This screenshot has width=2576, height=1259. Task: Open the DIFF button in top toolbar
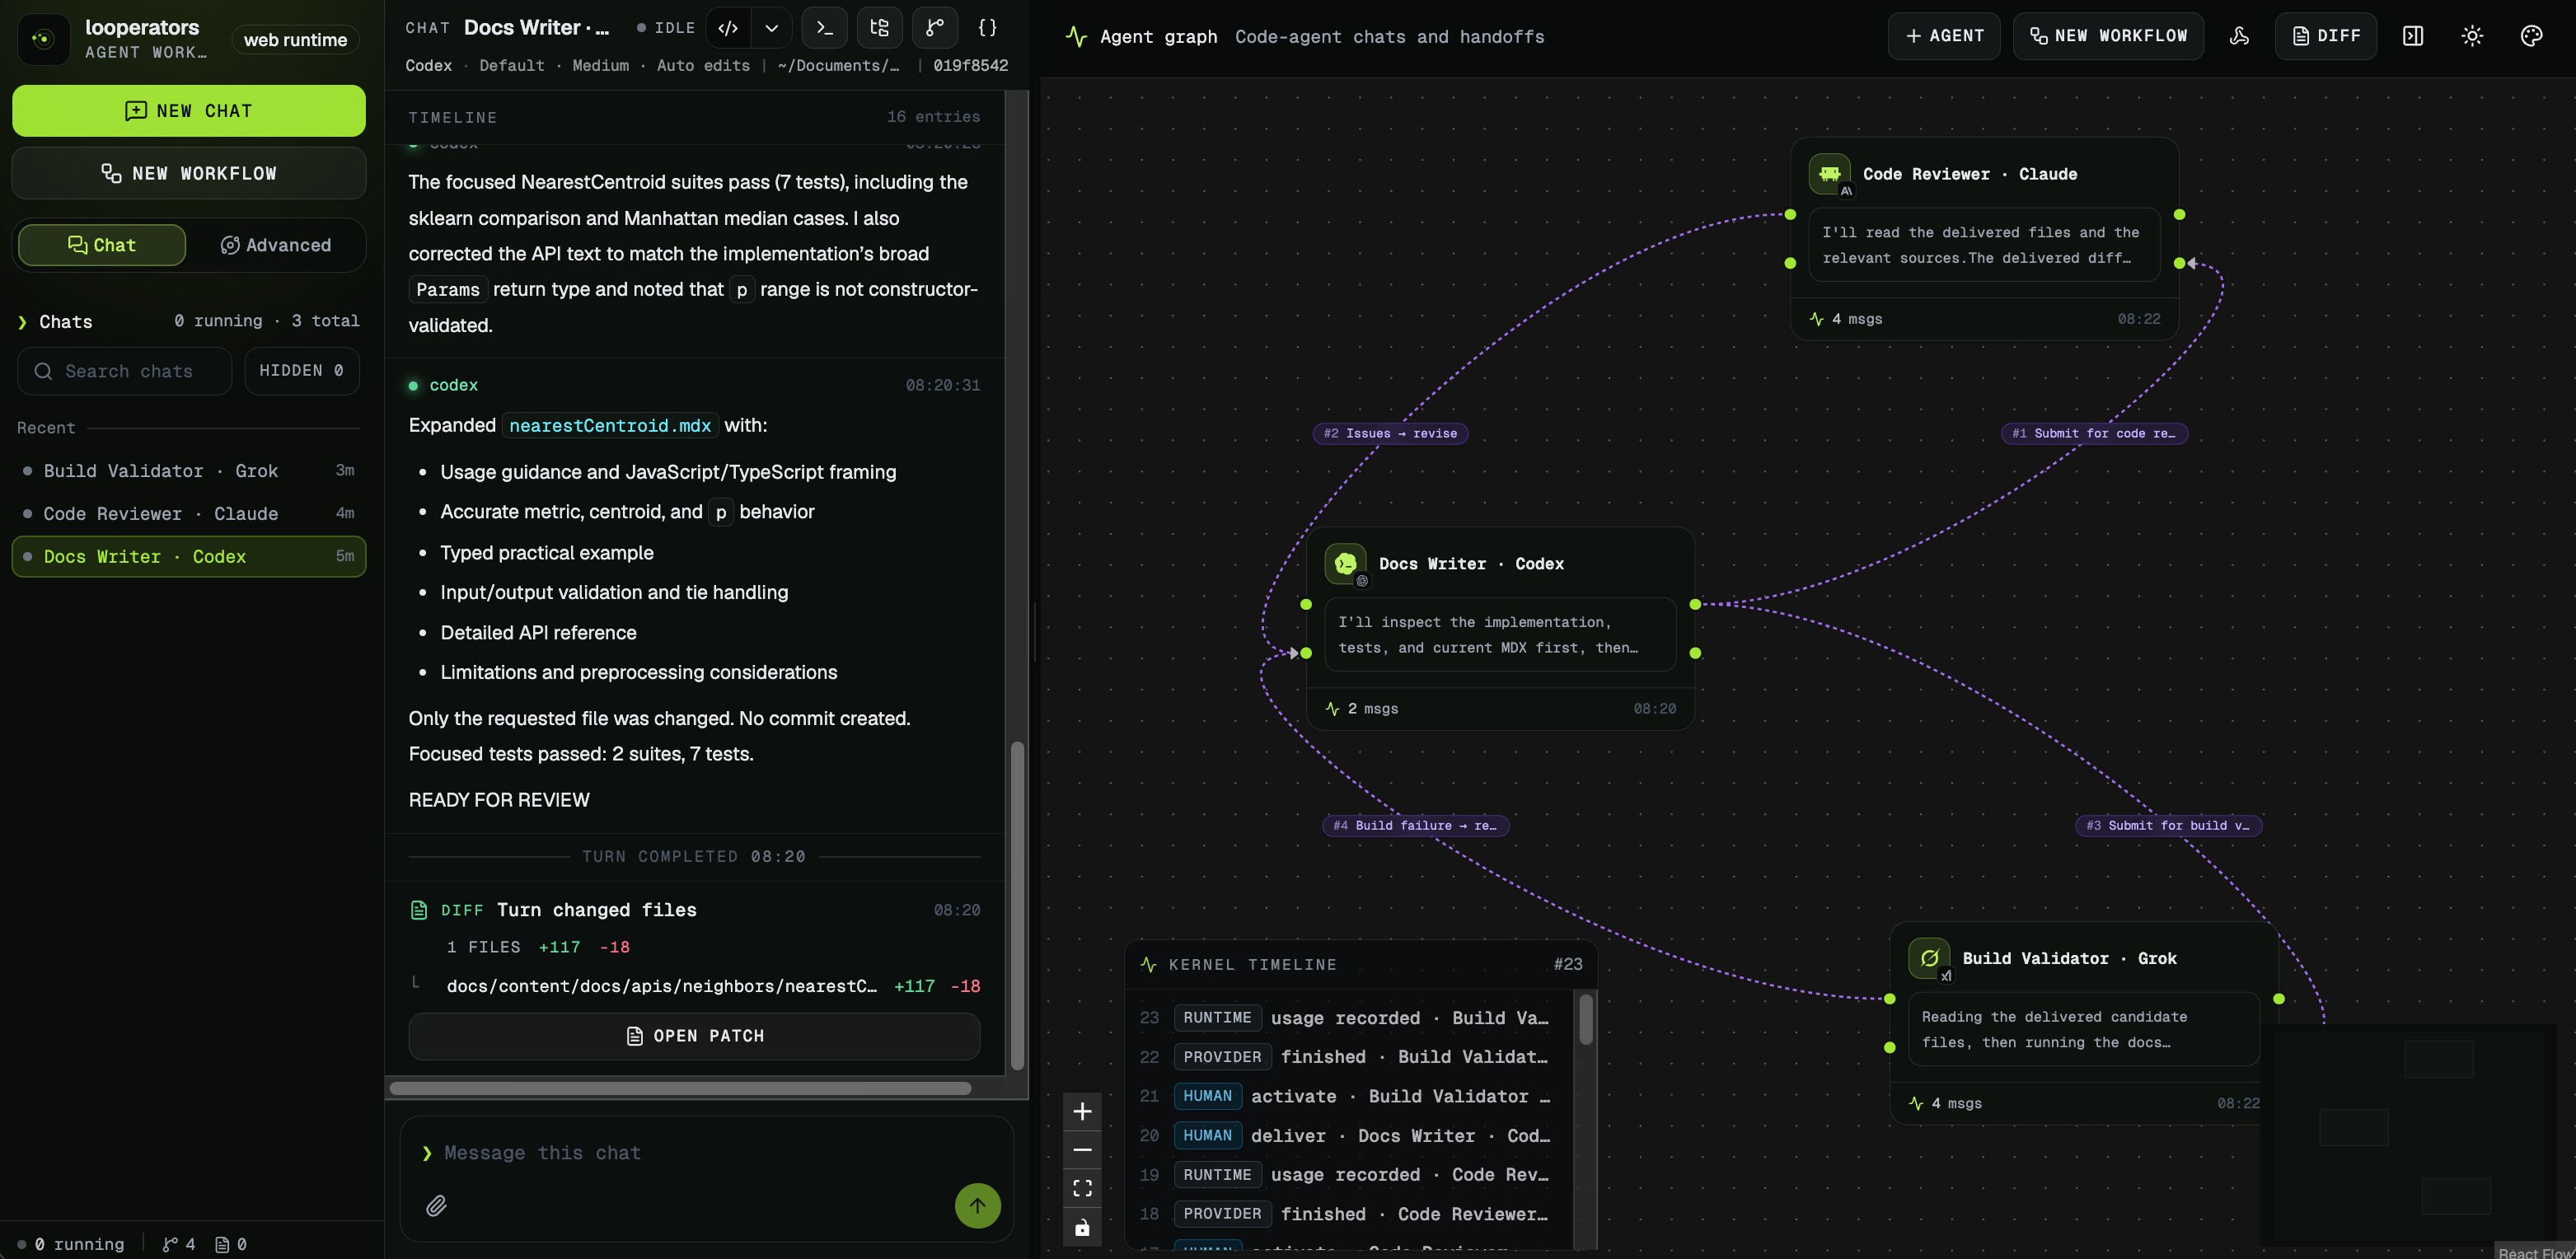[2325, 36]
